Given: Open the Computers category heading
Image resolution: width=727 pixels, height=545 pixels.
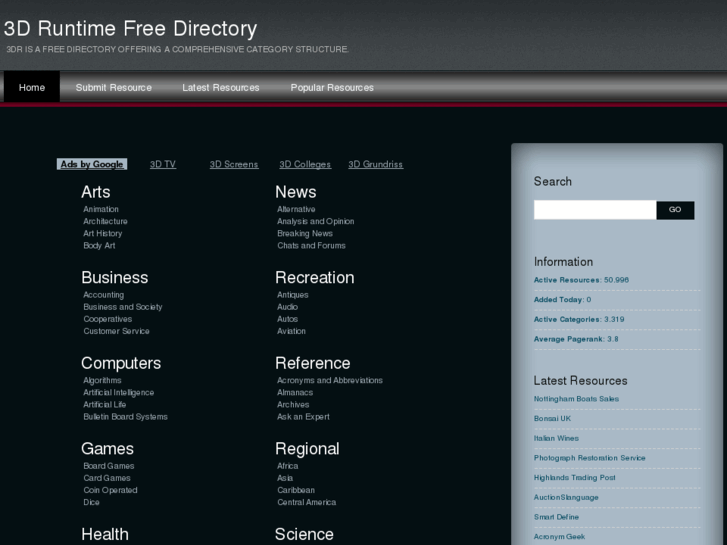Looking at the screenshot, I should tap(121, 363).
